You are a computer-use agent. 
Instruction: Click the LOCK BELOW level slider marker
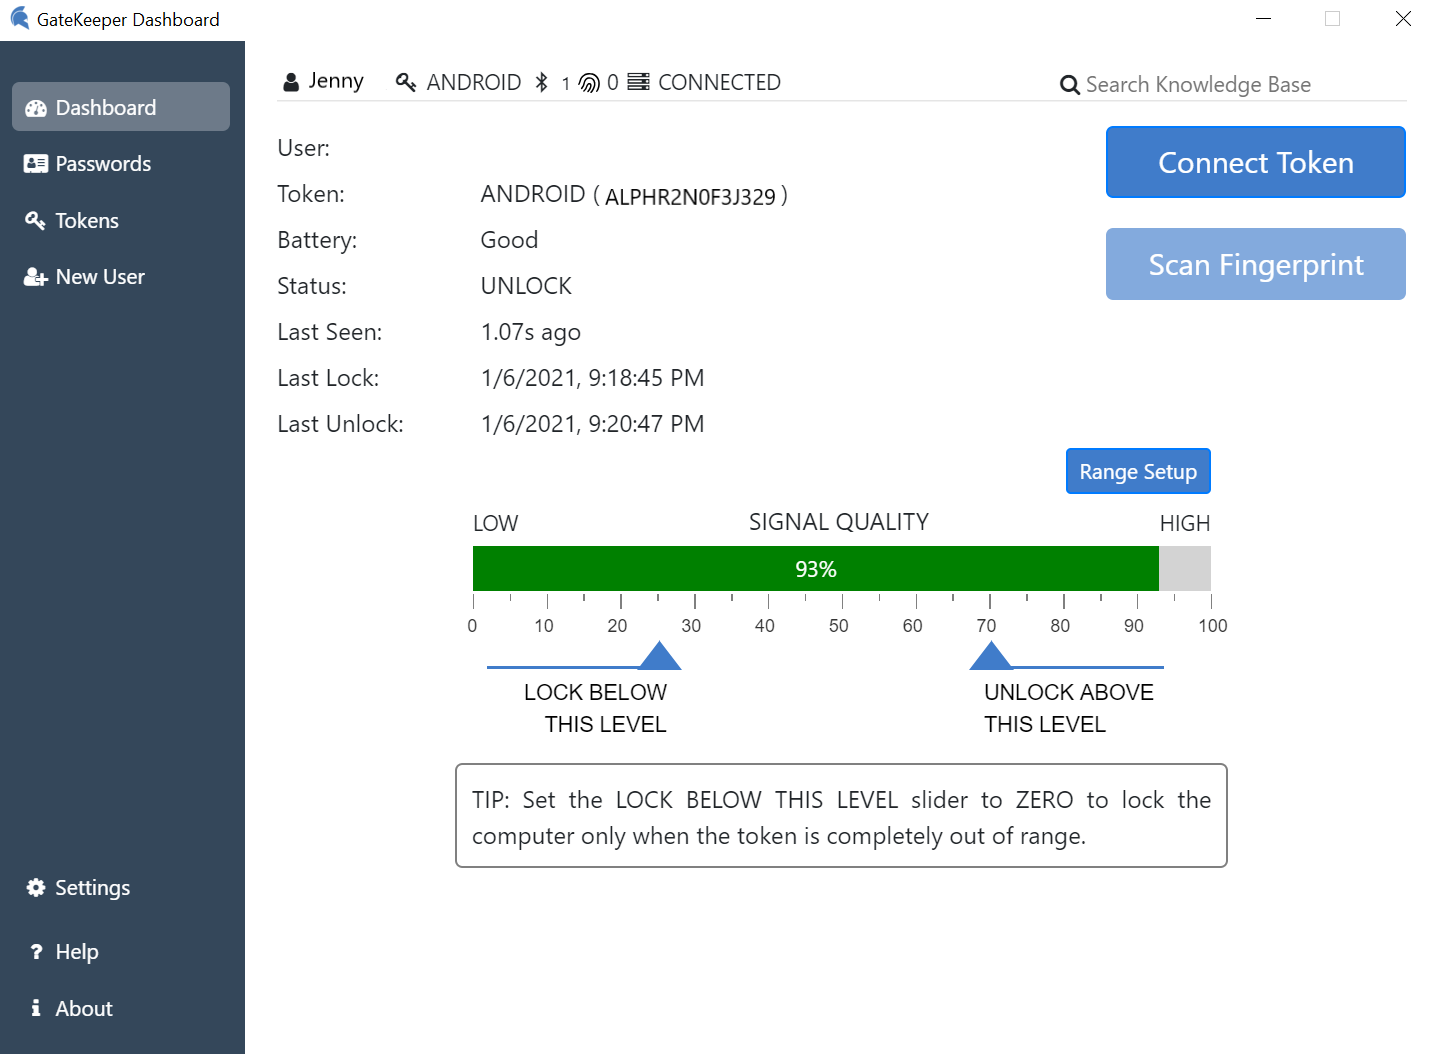pos(660,655)
